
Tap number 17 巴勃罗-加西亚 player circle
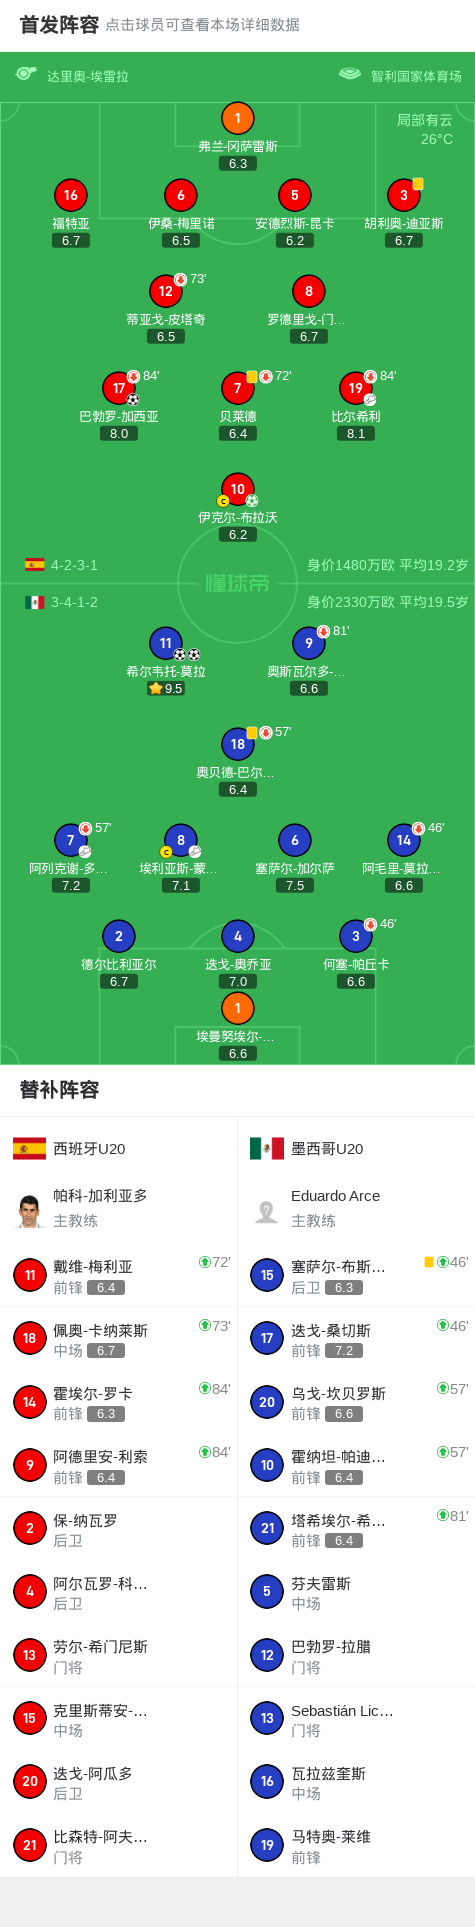[x=119, y=389]
